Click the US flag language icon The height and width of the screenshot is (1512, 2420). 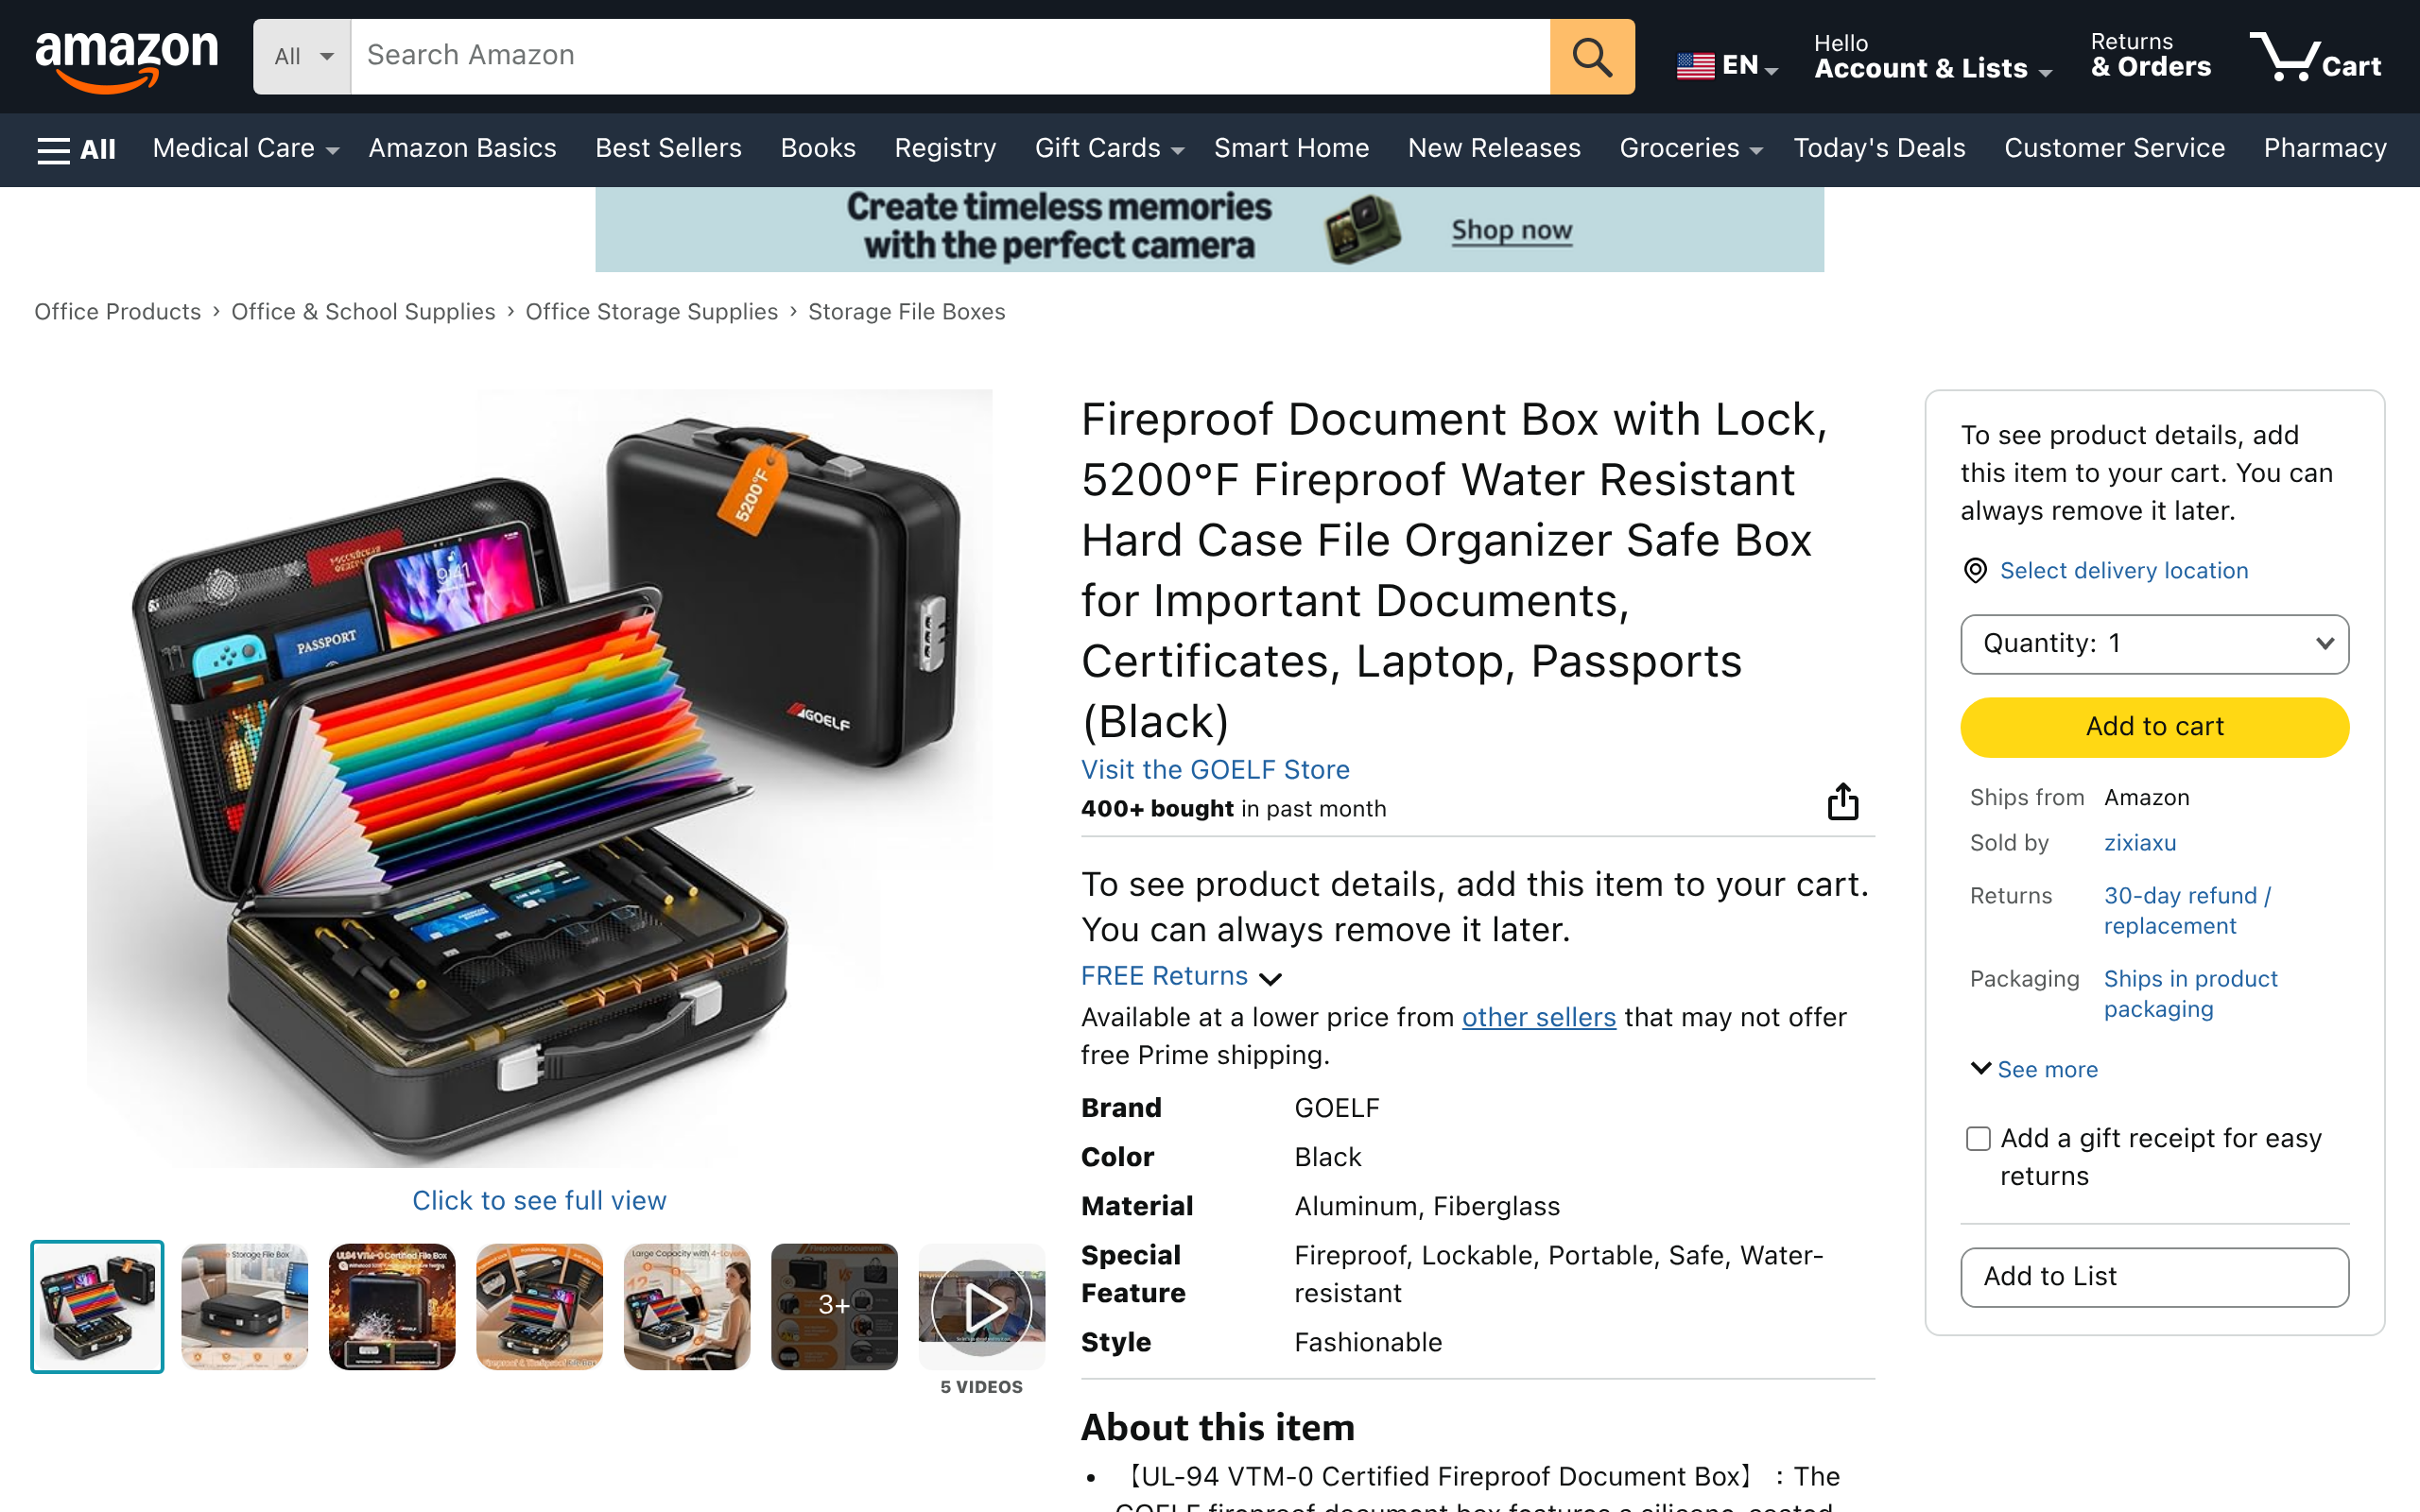[1695, 66]
